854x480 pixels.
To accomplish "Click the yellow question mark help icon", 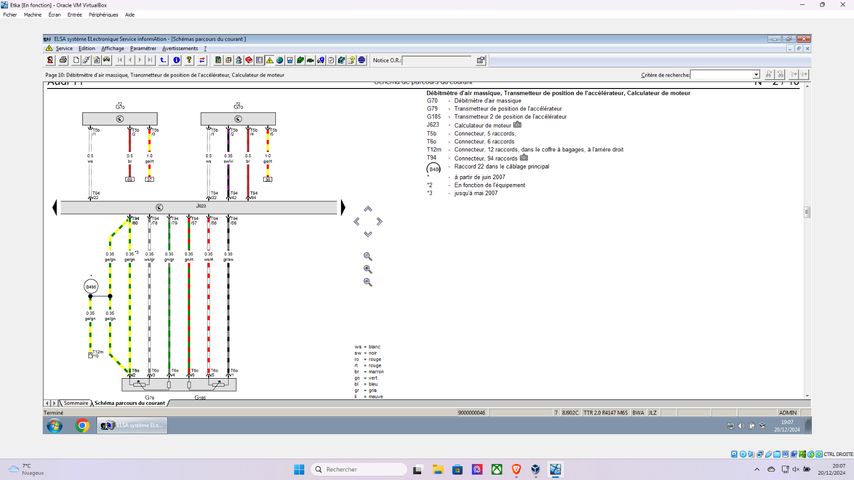I will pyautogui.click(x=189, y=60).
